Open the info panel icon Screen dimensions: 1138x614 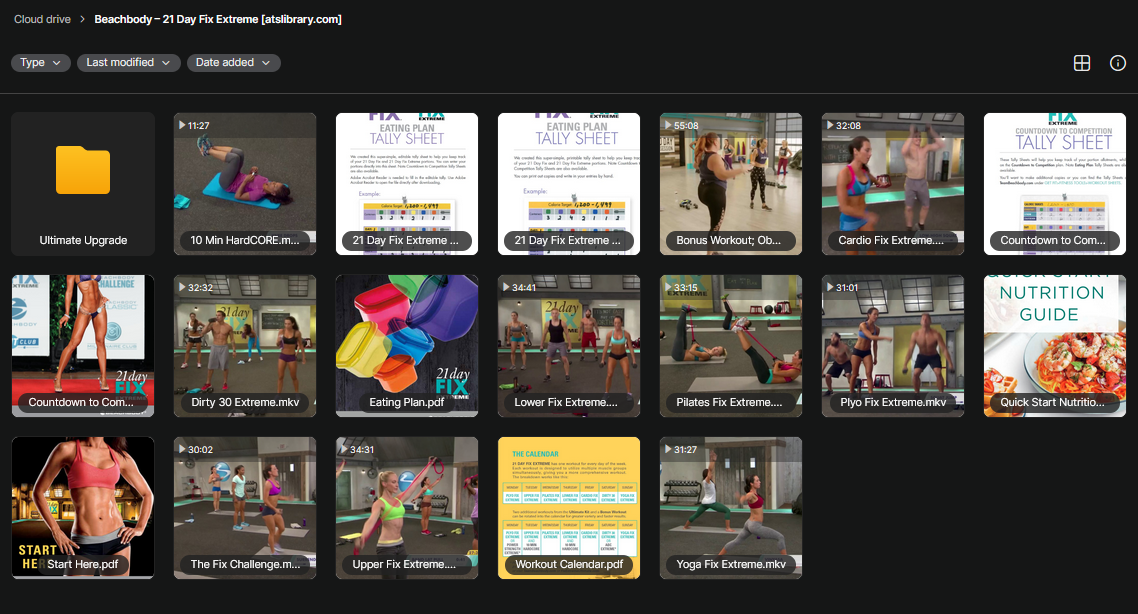point(1118,63)
